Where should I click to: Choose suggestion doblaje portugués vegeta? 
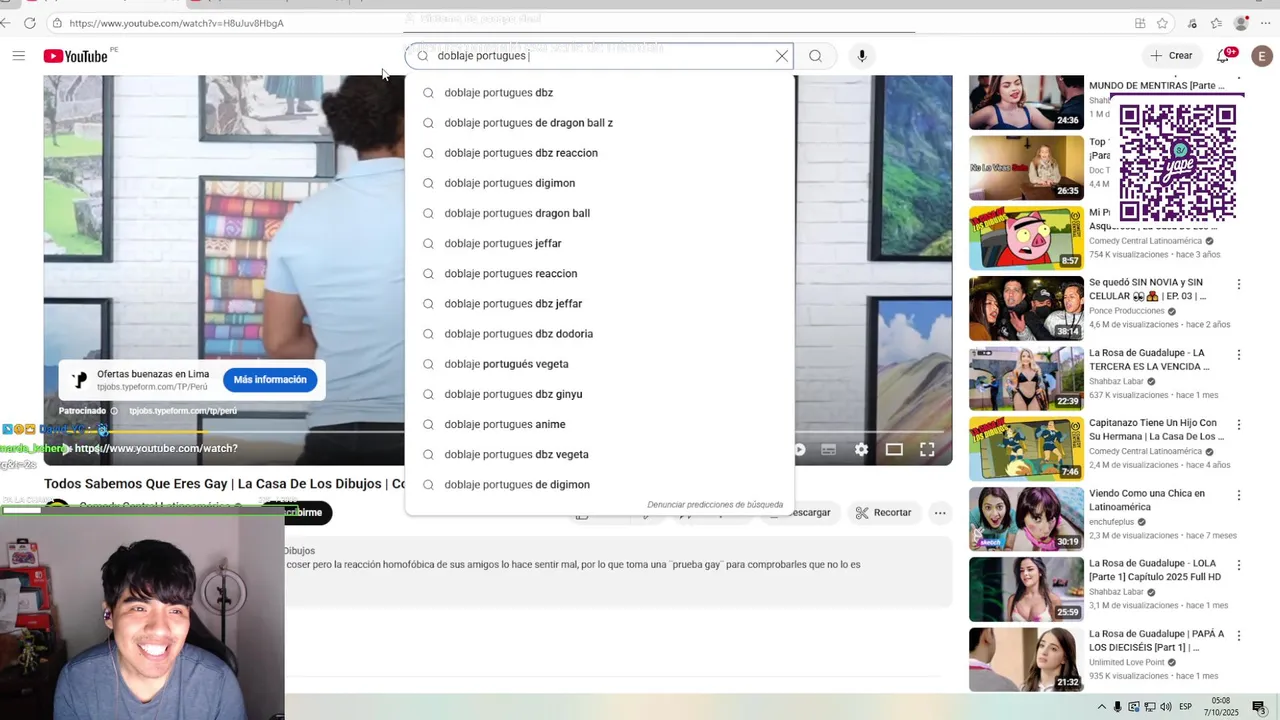tap(599, 364)
